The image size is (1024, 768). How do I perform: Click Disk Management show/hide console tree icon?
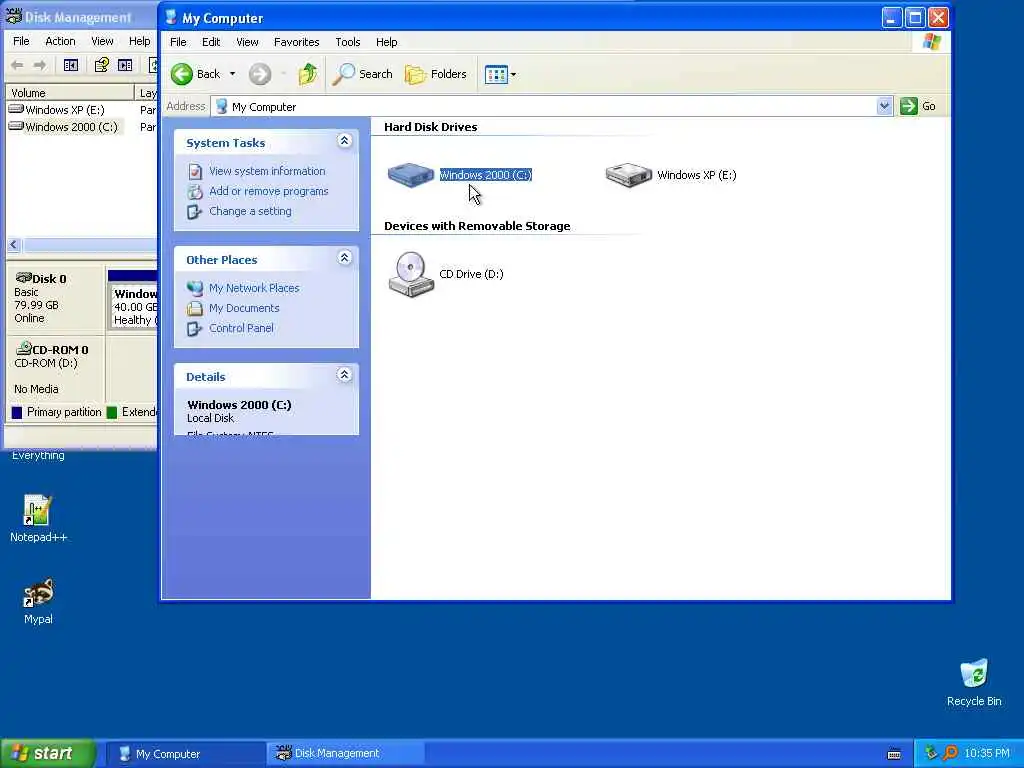coord(71,65)
